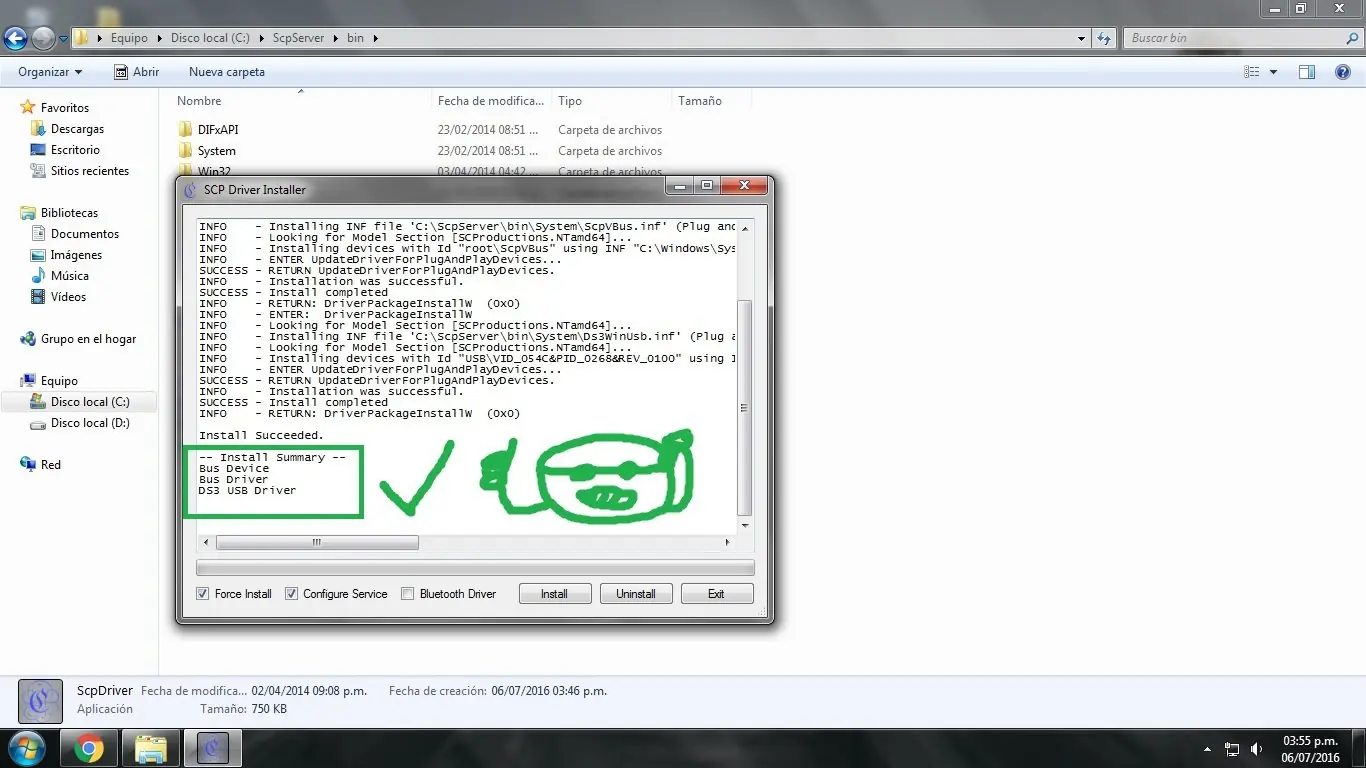The width and height of the screenshot is (1366, 768).
Task: Click the Forward navigation arrow in Explorer
Action: [43, 39]
